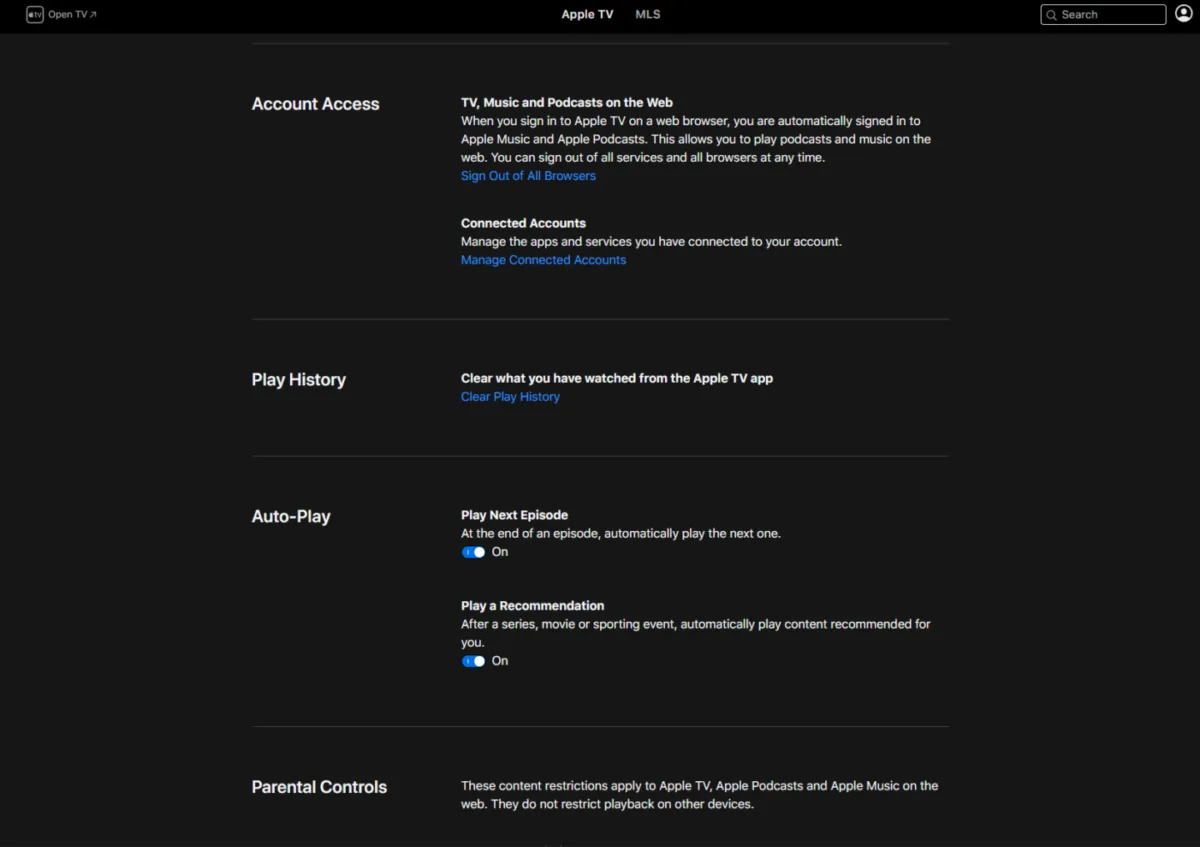The image size is (1200, 847).
Task: Click 'Clear what you have watched' text
Action: coord(617,378)
